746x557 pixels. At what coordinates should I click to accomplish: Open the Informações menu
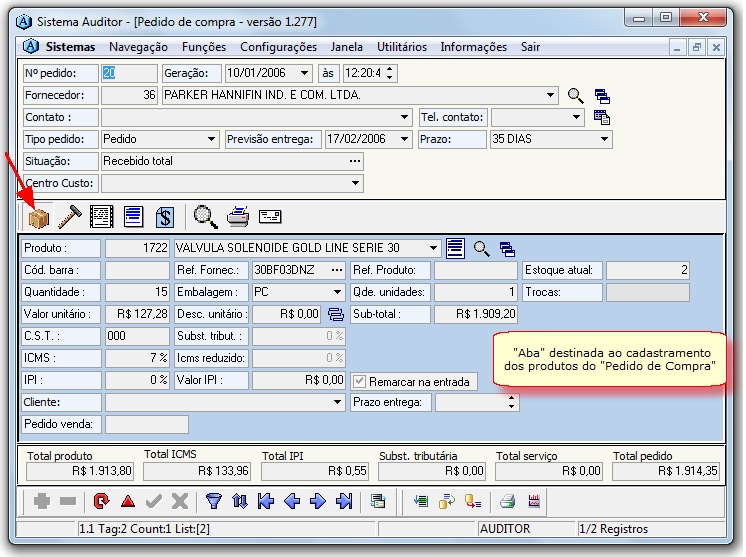(473, 47)
